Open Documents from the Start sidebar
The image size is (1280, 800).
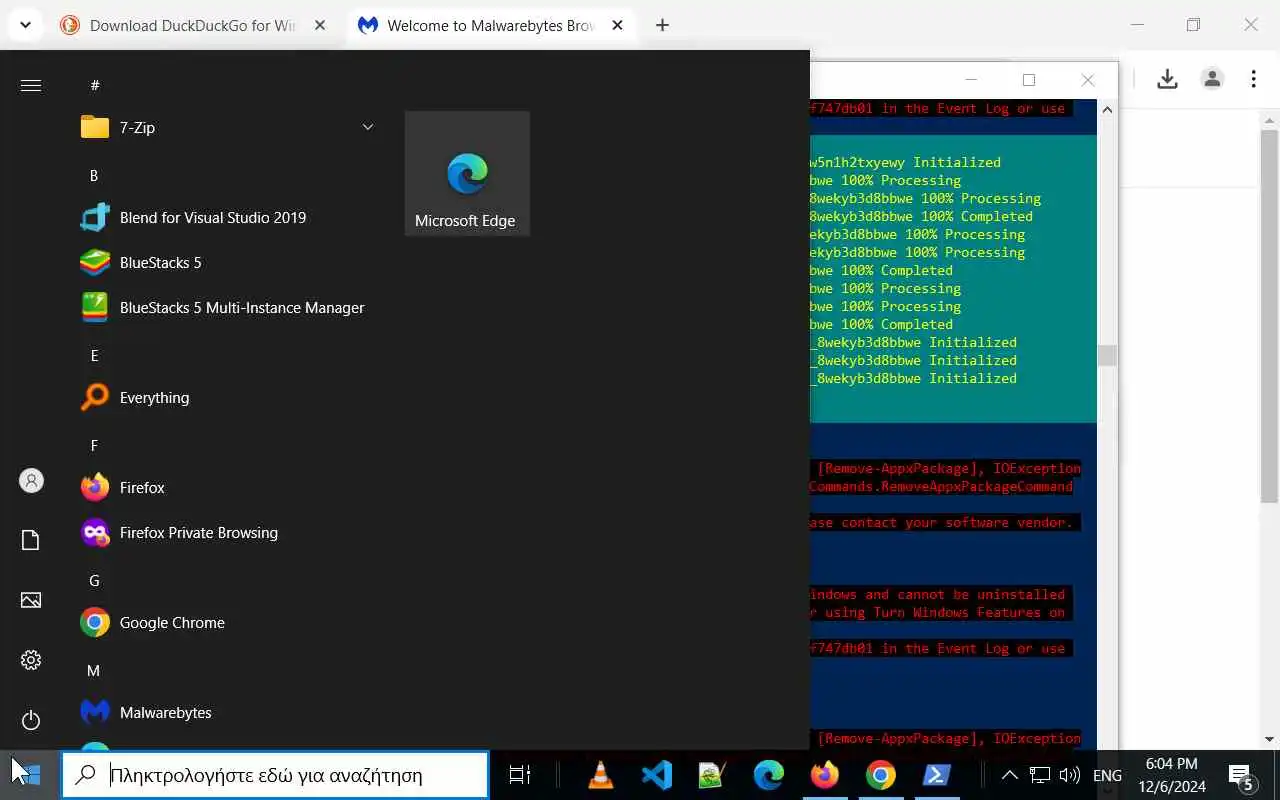point(31,540)
